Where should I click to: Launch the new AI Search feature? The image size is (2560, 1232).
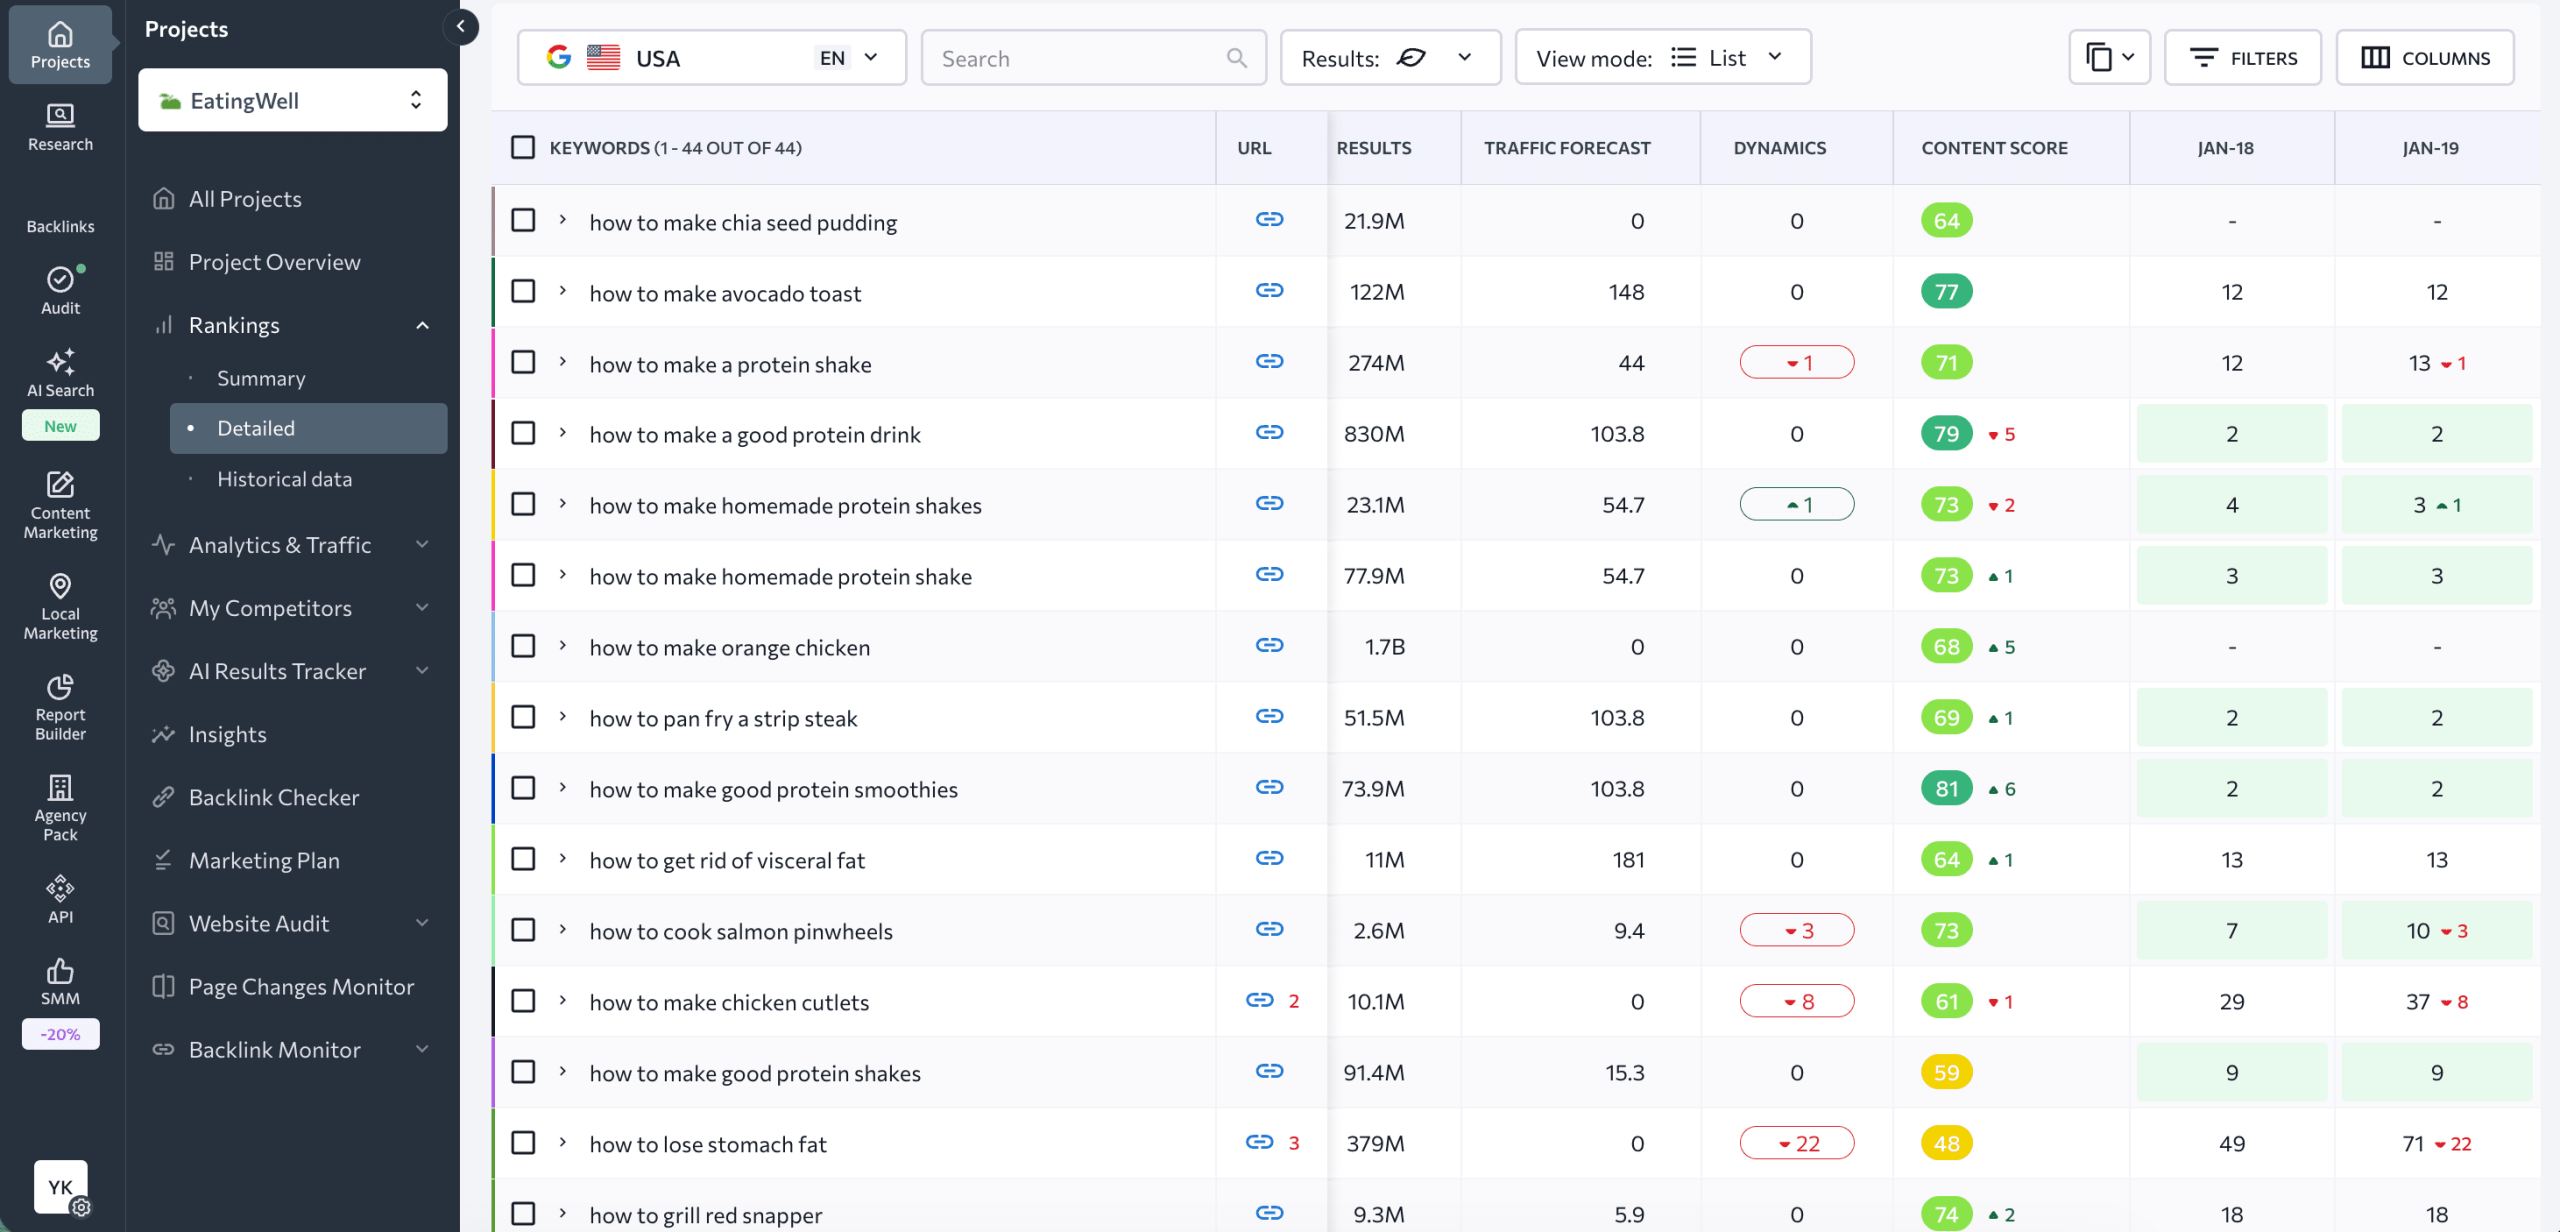(60, 375)
